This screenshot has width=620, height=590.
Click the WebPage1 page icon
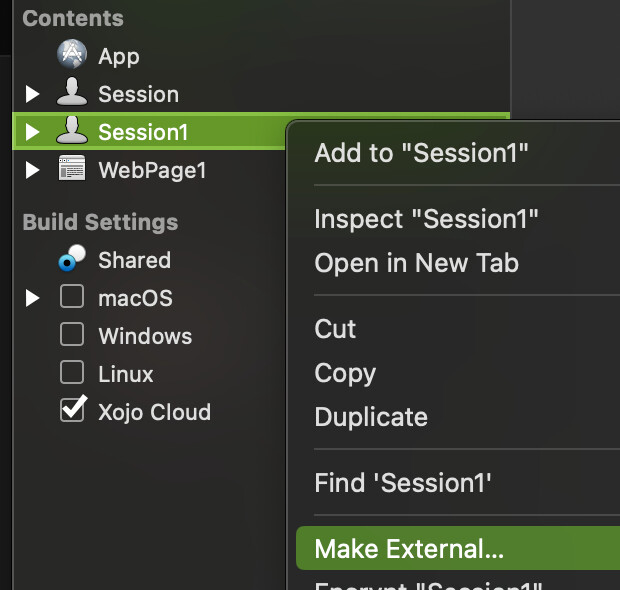click(72, 168)
